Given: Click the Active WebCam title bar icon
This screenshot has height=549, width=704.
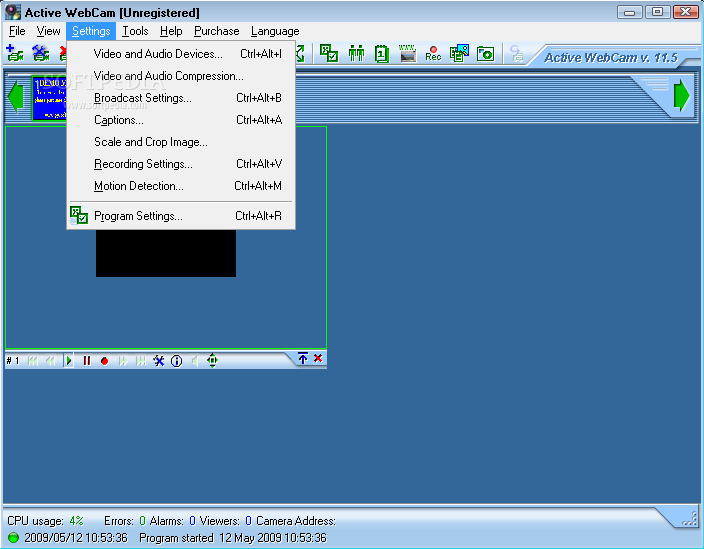Looking at the screenshot, I should coord(13,12).
